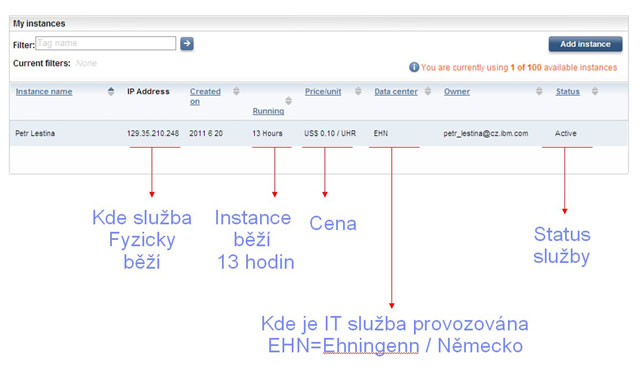Click the Running column header link
This screenshot has width=640, height=380.
click(268, 111)
